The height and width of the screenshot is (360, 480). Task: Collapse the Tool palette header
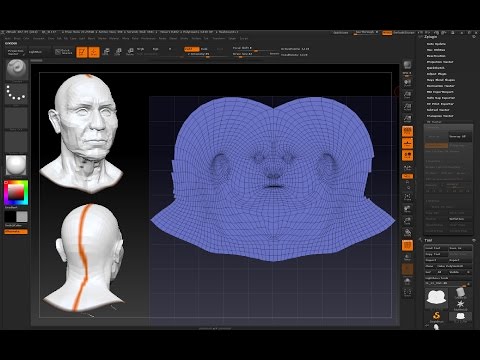pos(429,240)
